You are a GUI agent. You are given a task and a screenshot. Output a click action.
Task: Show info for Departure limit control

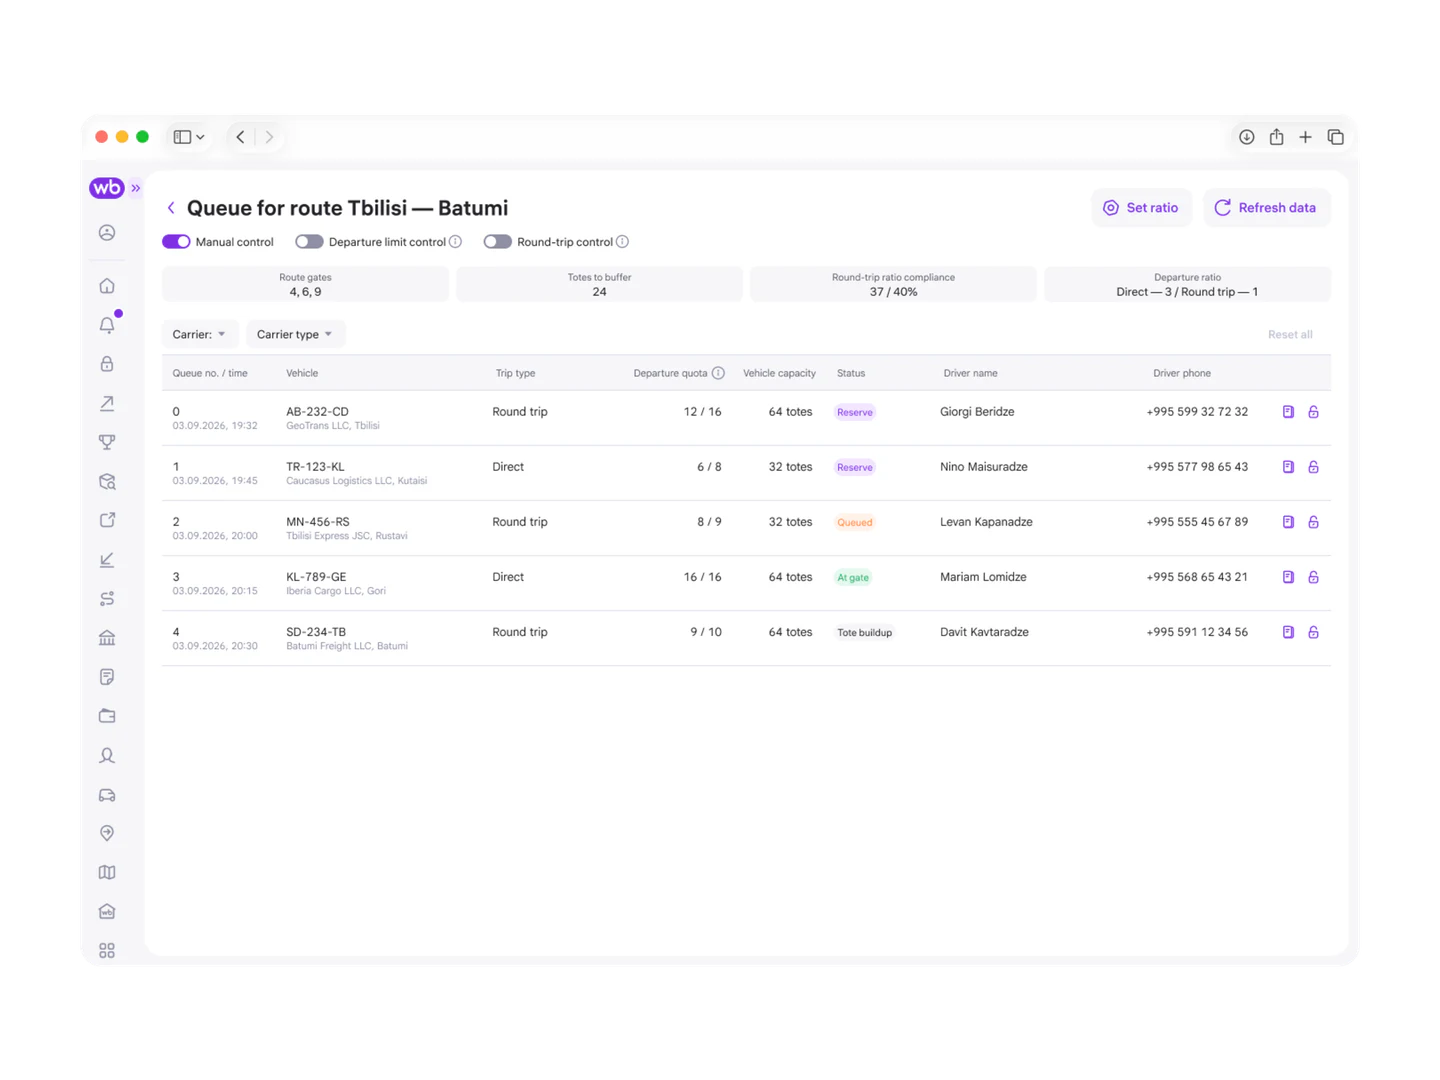point(456,242)
